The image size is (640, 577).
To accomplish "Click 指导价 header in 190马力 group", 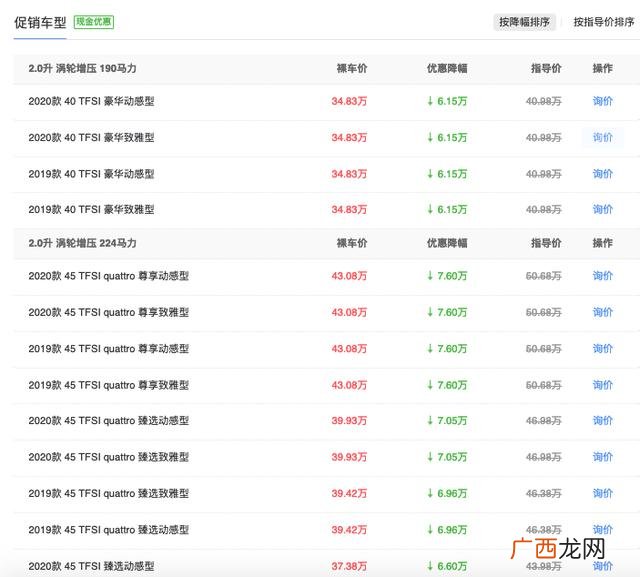I will [x=546, y=68].
